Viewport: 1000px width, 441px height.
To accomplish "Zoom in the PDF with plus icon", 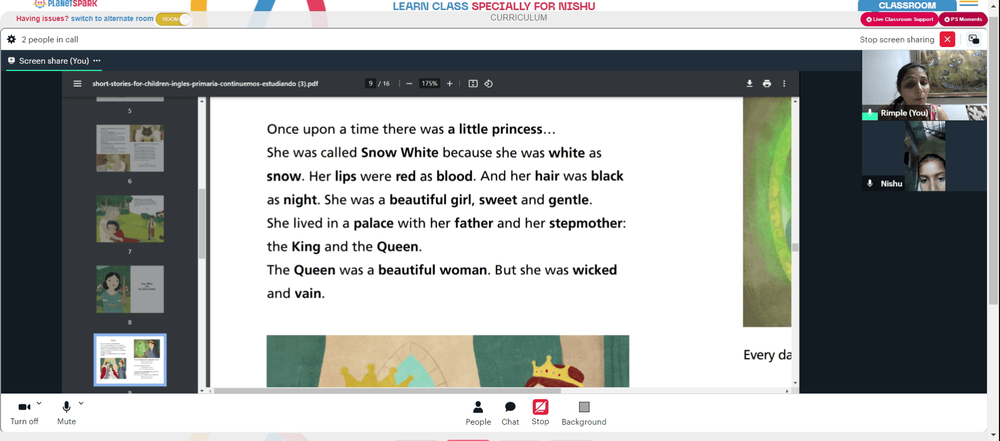I will click(x=450, y=84).
